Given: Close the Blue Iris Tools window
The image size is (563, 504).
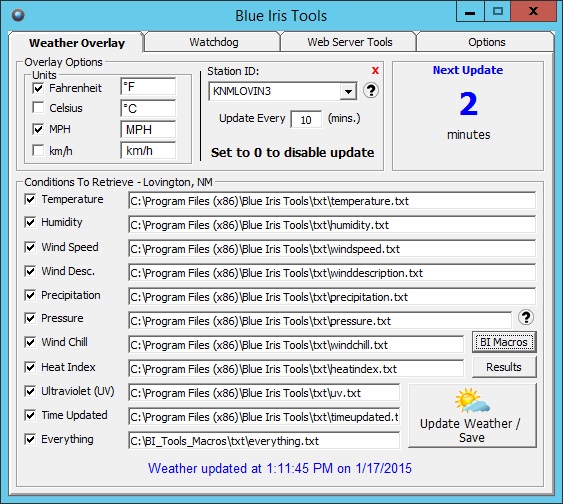Looking at the screenshot, I should pos(534,12).
